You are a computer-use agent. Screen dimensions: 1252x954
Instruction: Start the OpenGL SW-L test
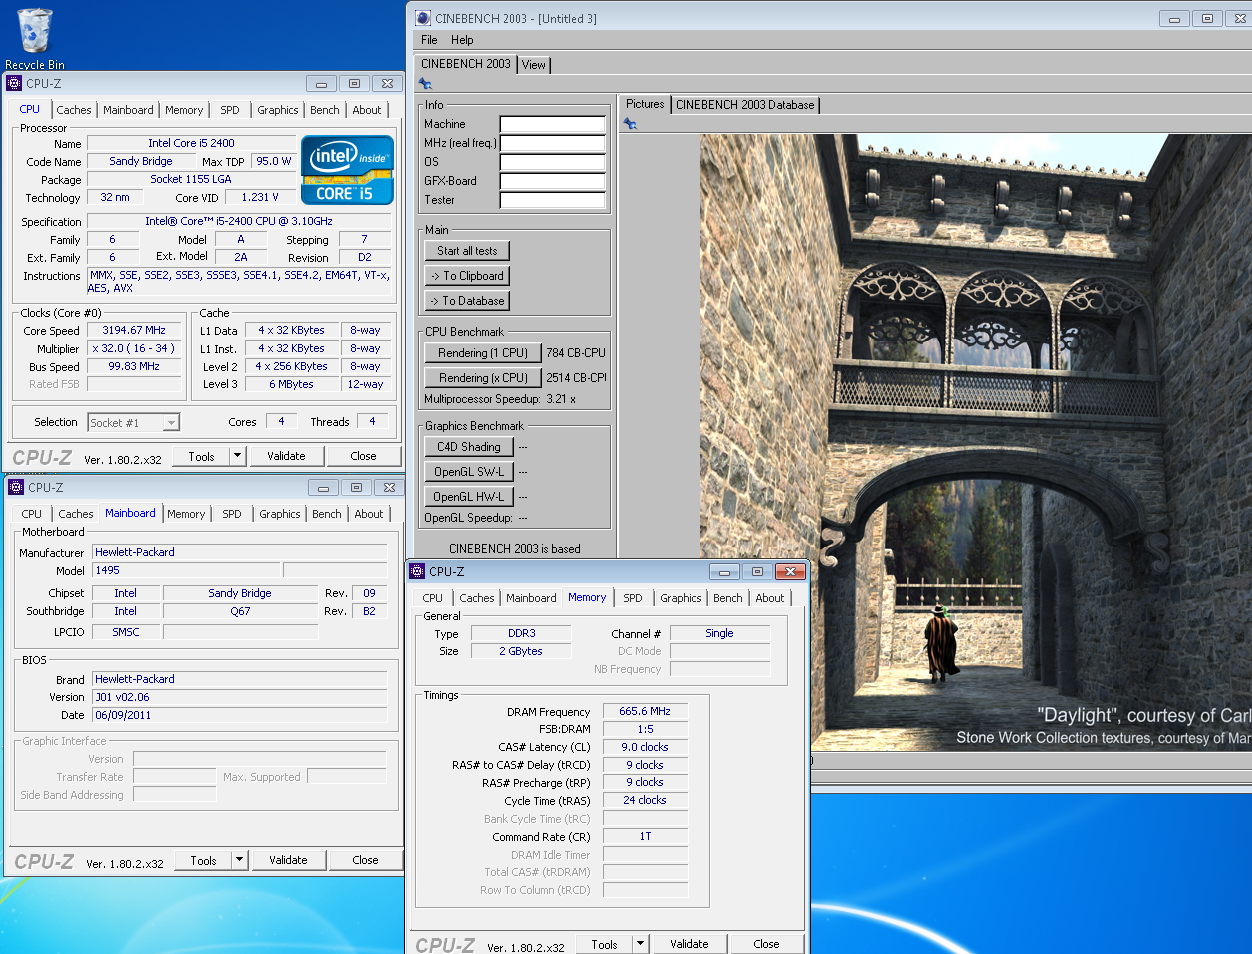[x=469, y=472]
